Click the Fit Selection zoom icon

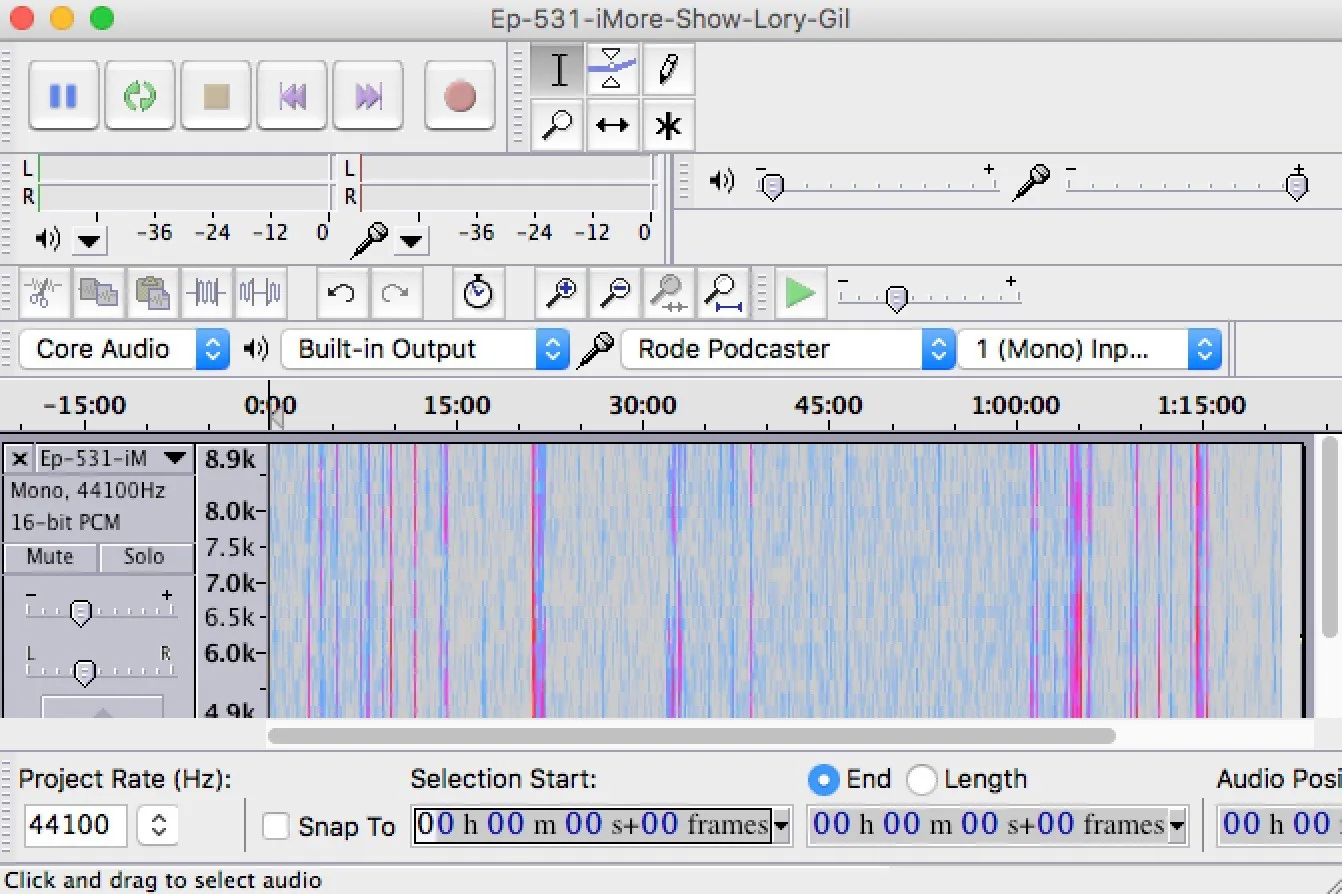tap(667, 293)
